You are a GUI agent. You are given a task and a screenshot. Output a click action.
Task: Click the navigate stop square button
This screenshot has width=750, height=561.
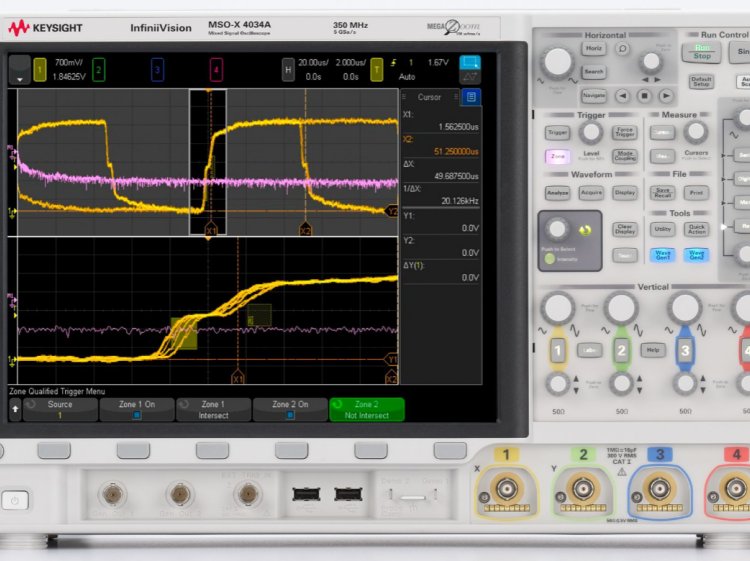point(644,96)
